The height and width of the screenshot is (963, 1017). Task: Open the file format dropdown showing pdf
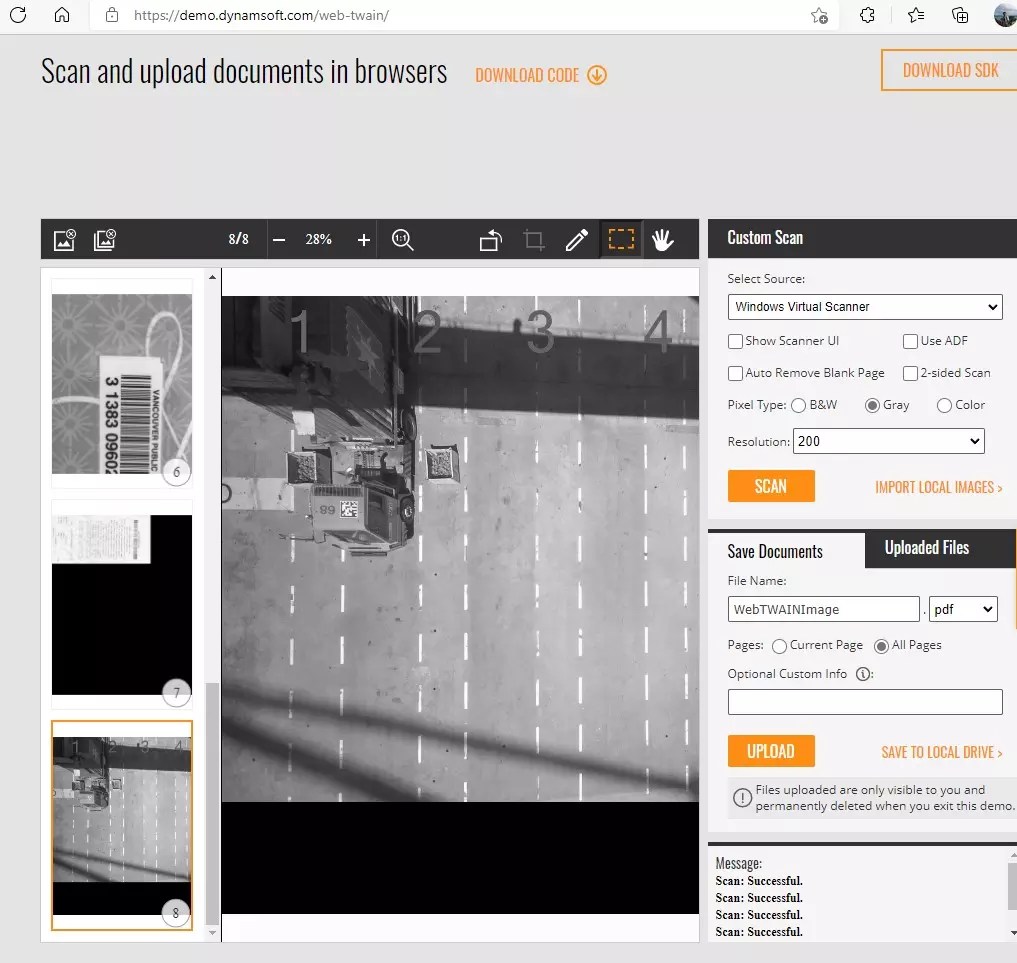962,609
